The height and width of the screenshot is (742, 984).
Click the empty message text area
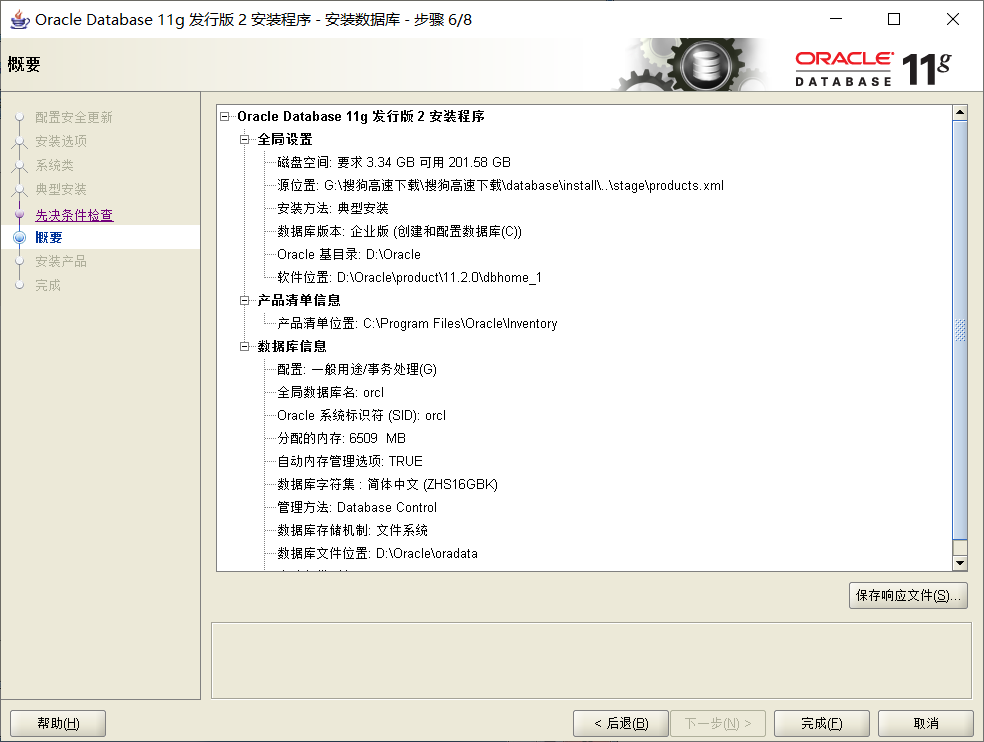pos(591,660)
